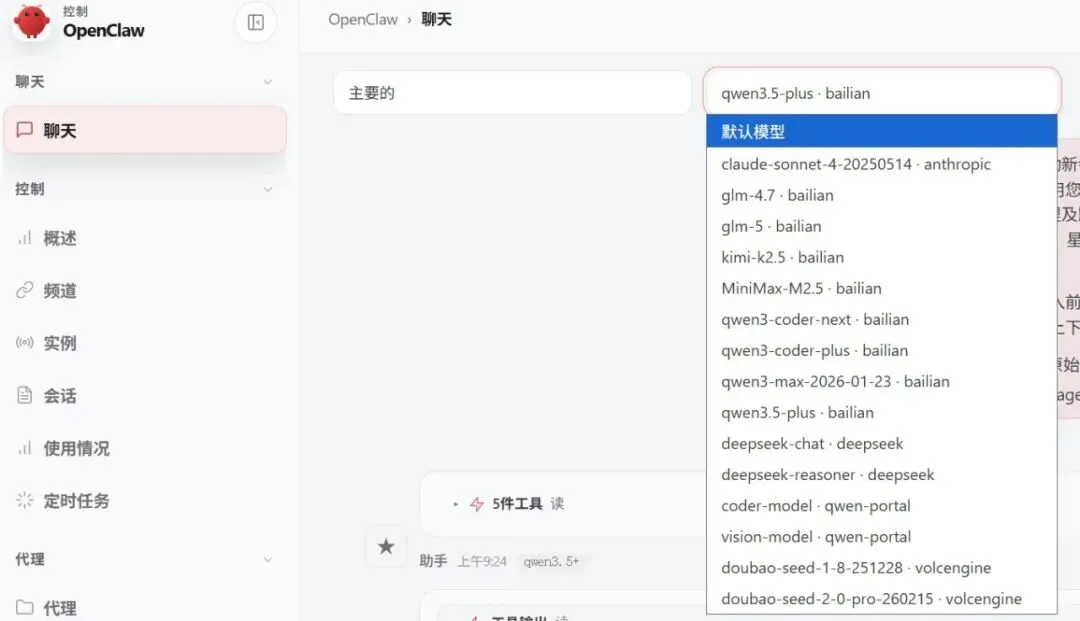Image resolution: width=1080 pixels, height=621 pixels.
Task: Open the 代理 agents page
Action: click(145, 607)
